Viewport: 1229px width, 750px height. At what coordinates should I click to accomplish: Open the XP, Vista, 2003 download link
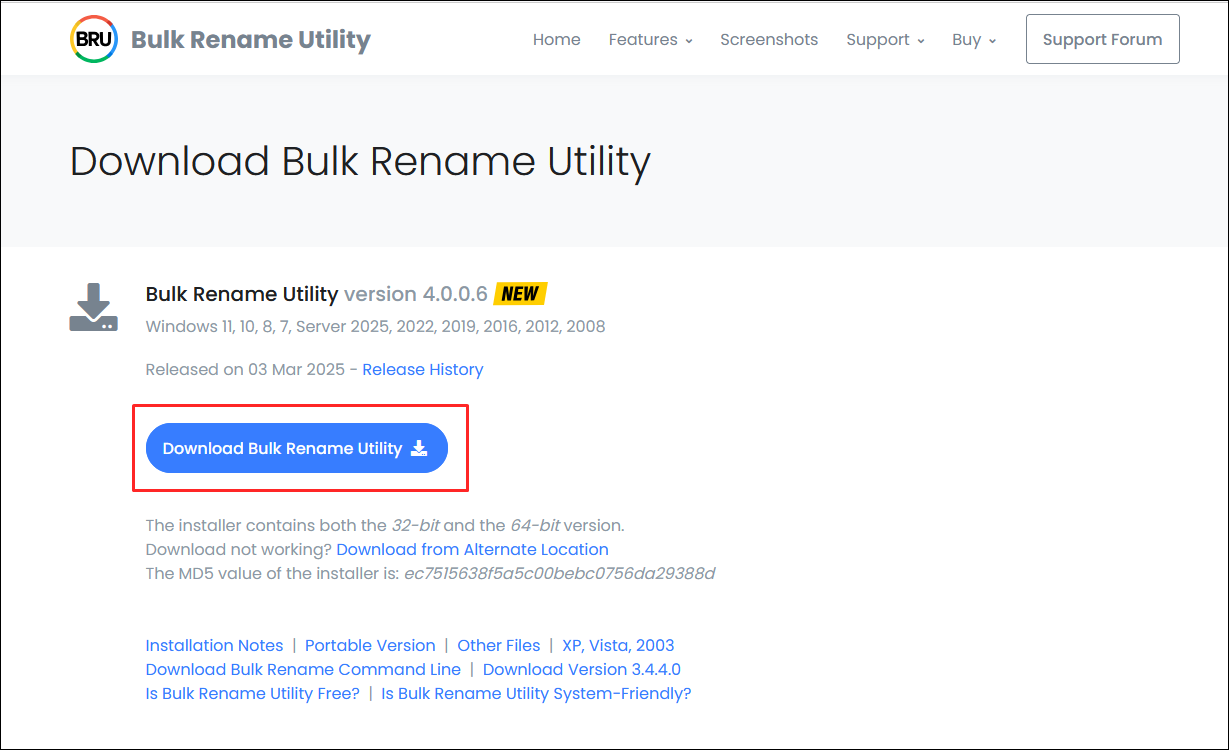(615, 645)
